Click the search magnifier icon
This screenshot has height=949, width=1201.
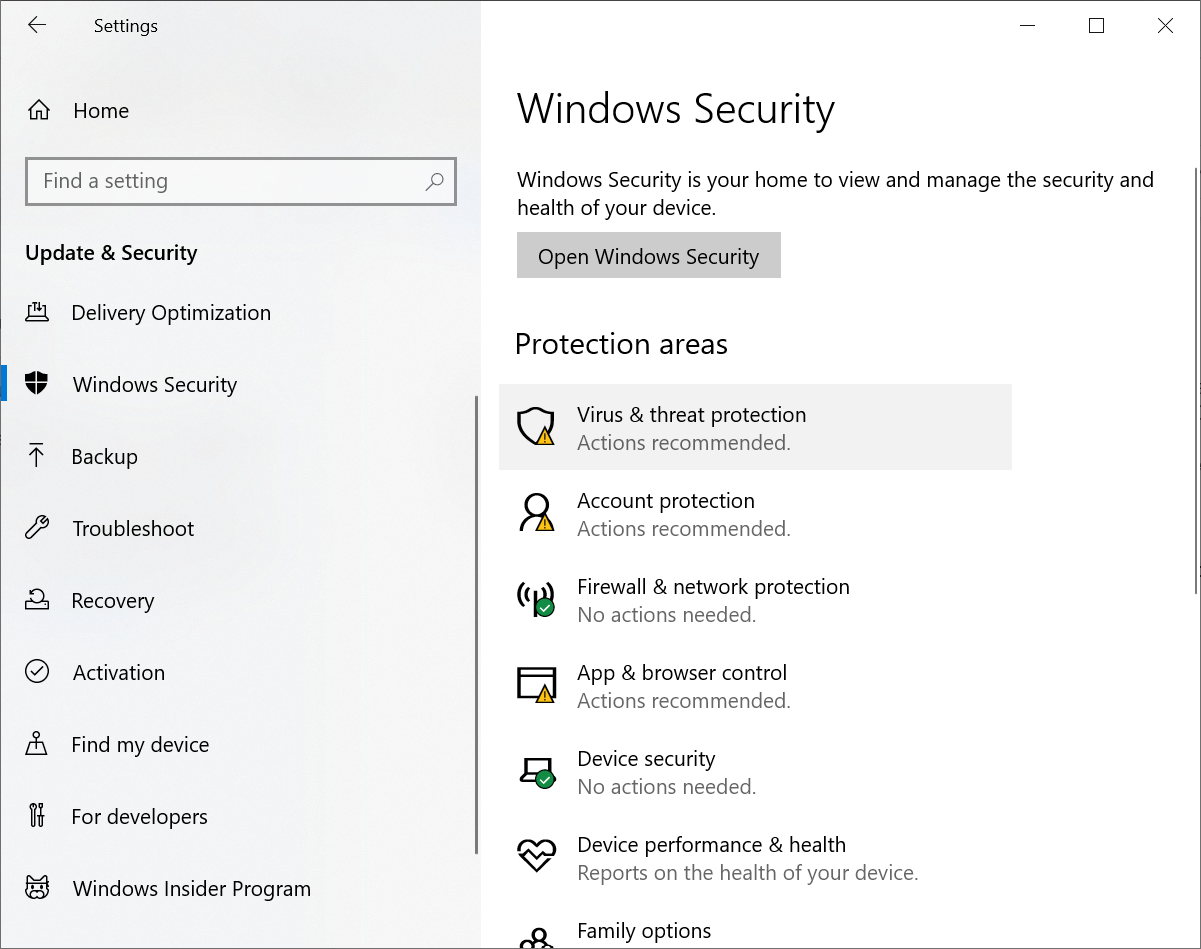[x=434, y=182]
